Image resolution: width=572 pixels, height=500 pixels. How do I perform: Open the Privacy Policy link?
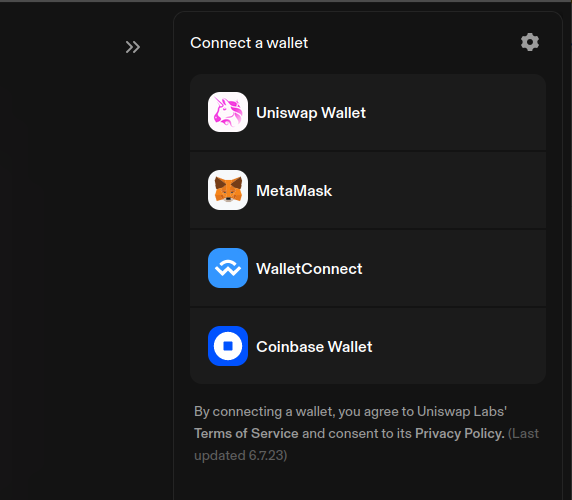460,433
